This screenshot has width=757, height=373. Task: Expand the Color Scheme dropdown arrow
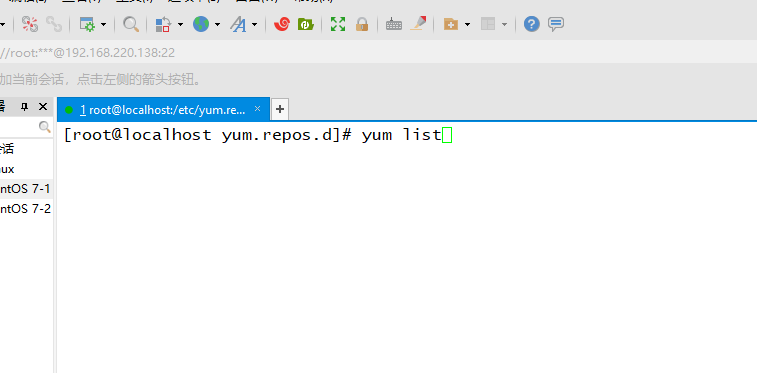tap(180, 24)
